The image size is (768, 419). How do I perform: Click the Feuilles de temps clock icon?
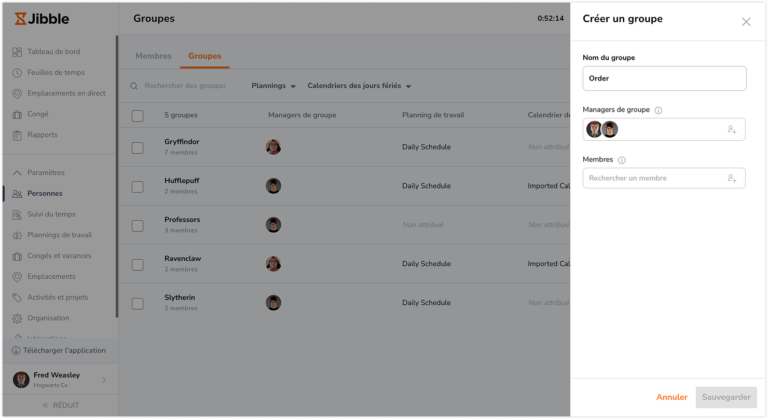pyautogui.click(x=17, y=73)
